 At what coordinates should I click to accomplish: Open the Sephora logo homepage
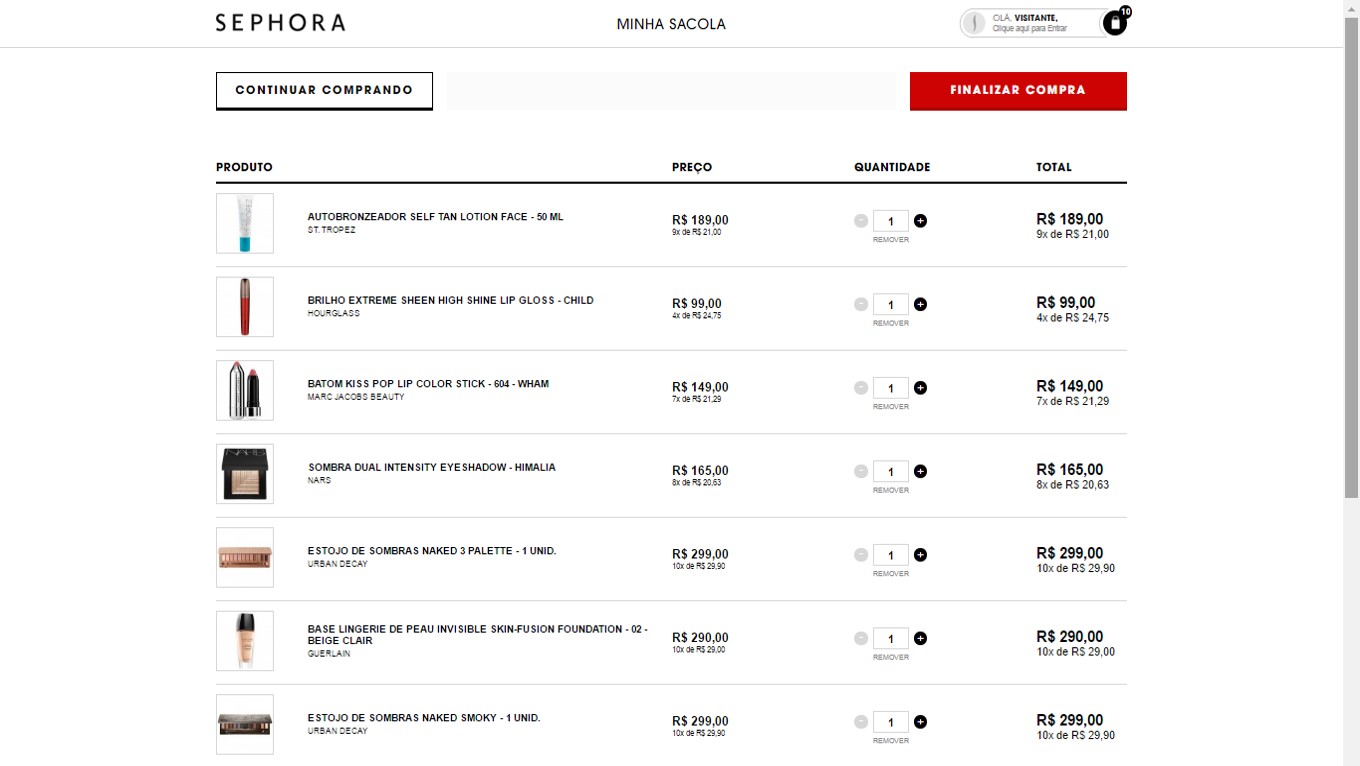click(280, 23)
